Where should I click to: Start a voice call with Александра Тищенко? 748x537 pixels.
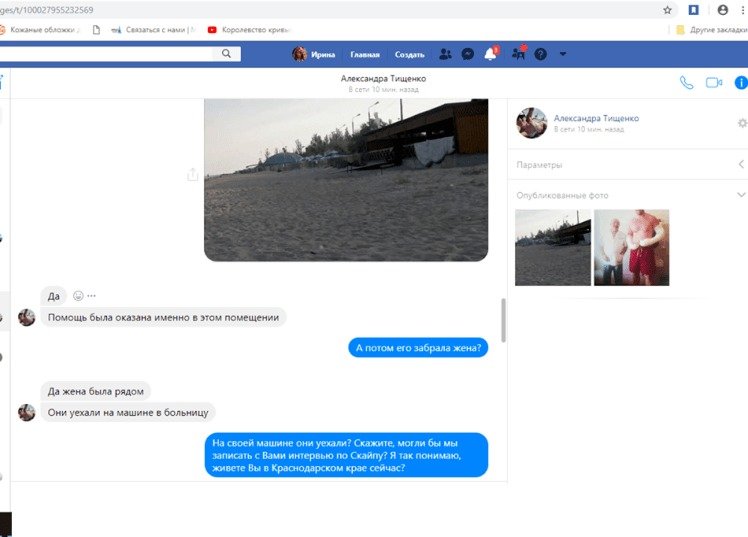coord(686,83)
